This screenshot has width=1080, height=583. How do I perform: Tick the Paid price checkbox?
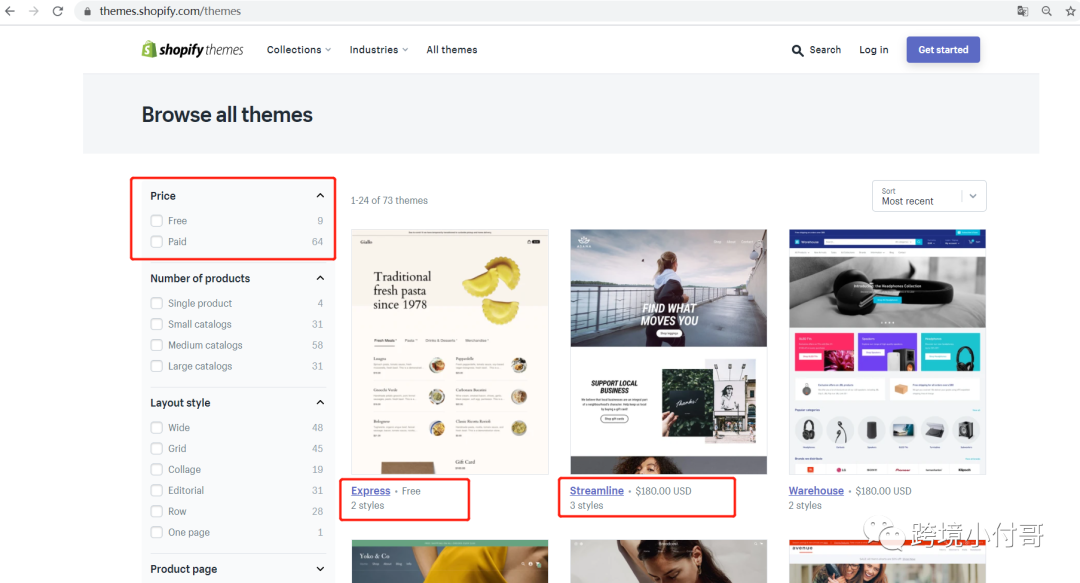coord(156,242)
